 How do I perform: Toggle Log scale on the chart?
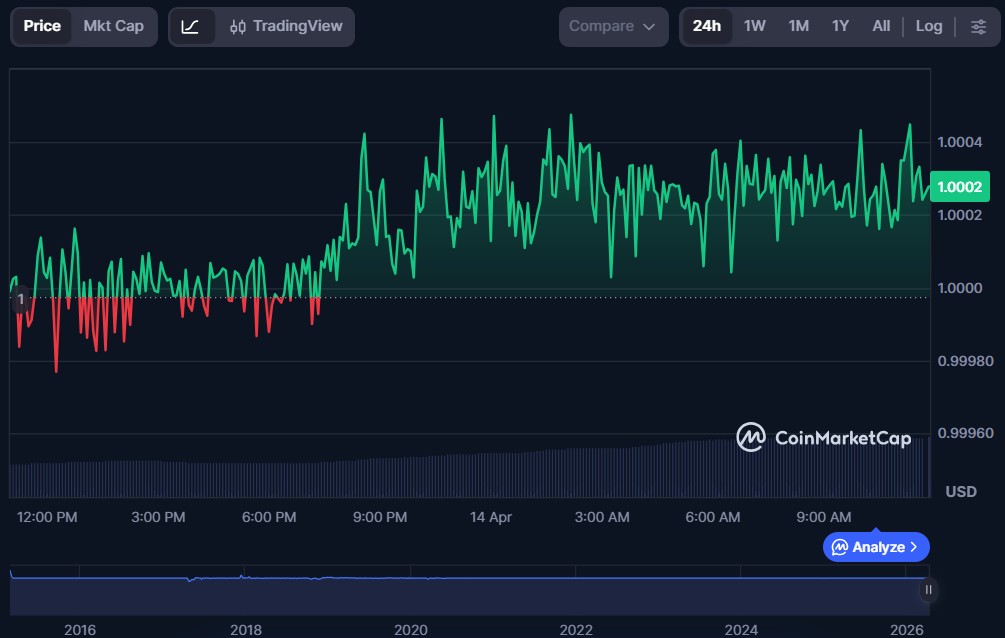929,26
